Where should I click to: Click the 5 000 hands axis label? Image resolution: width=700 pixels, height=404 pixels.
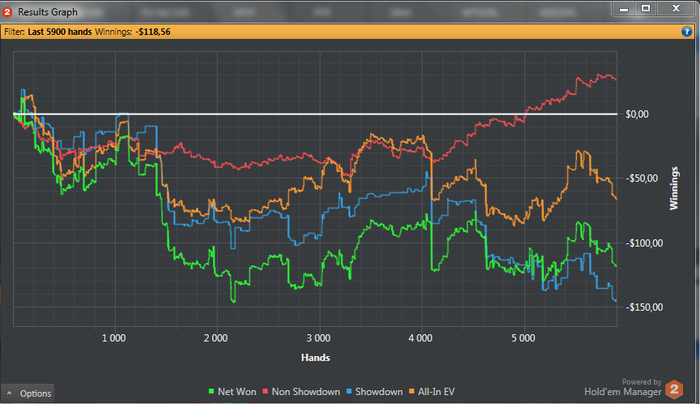[x=523, y=338]
